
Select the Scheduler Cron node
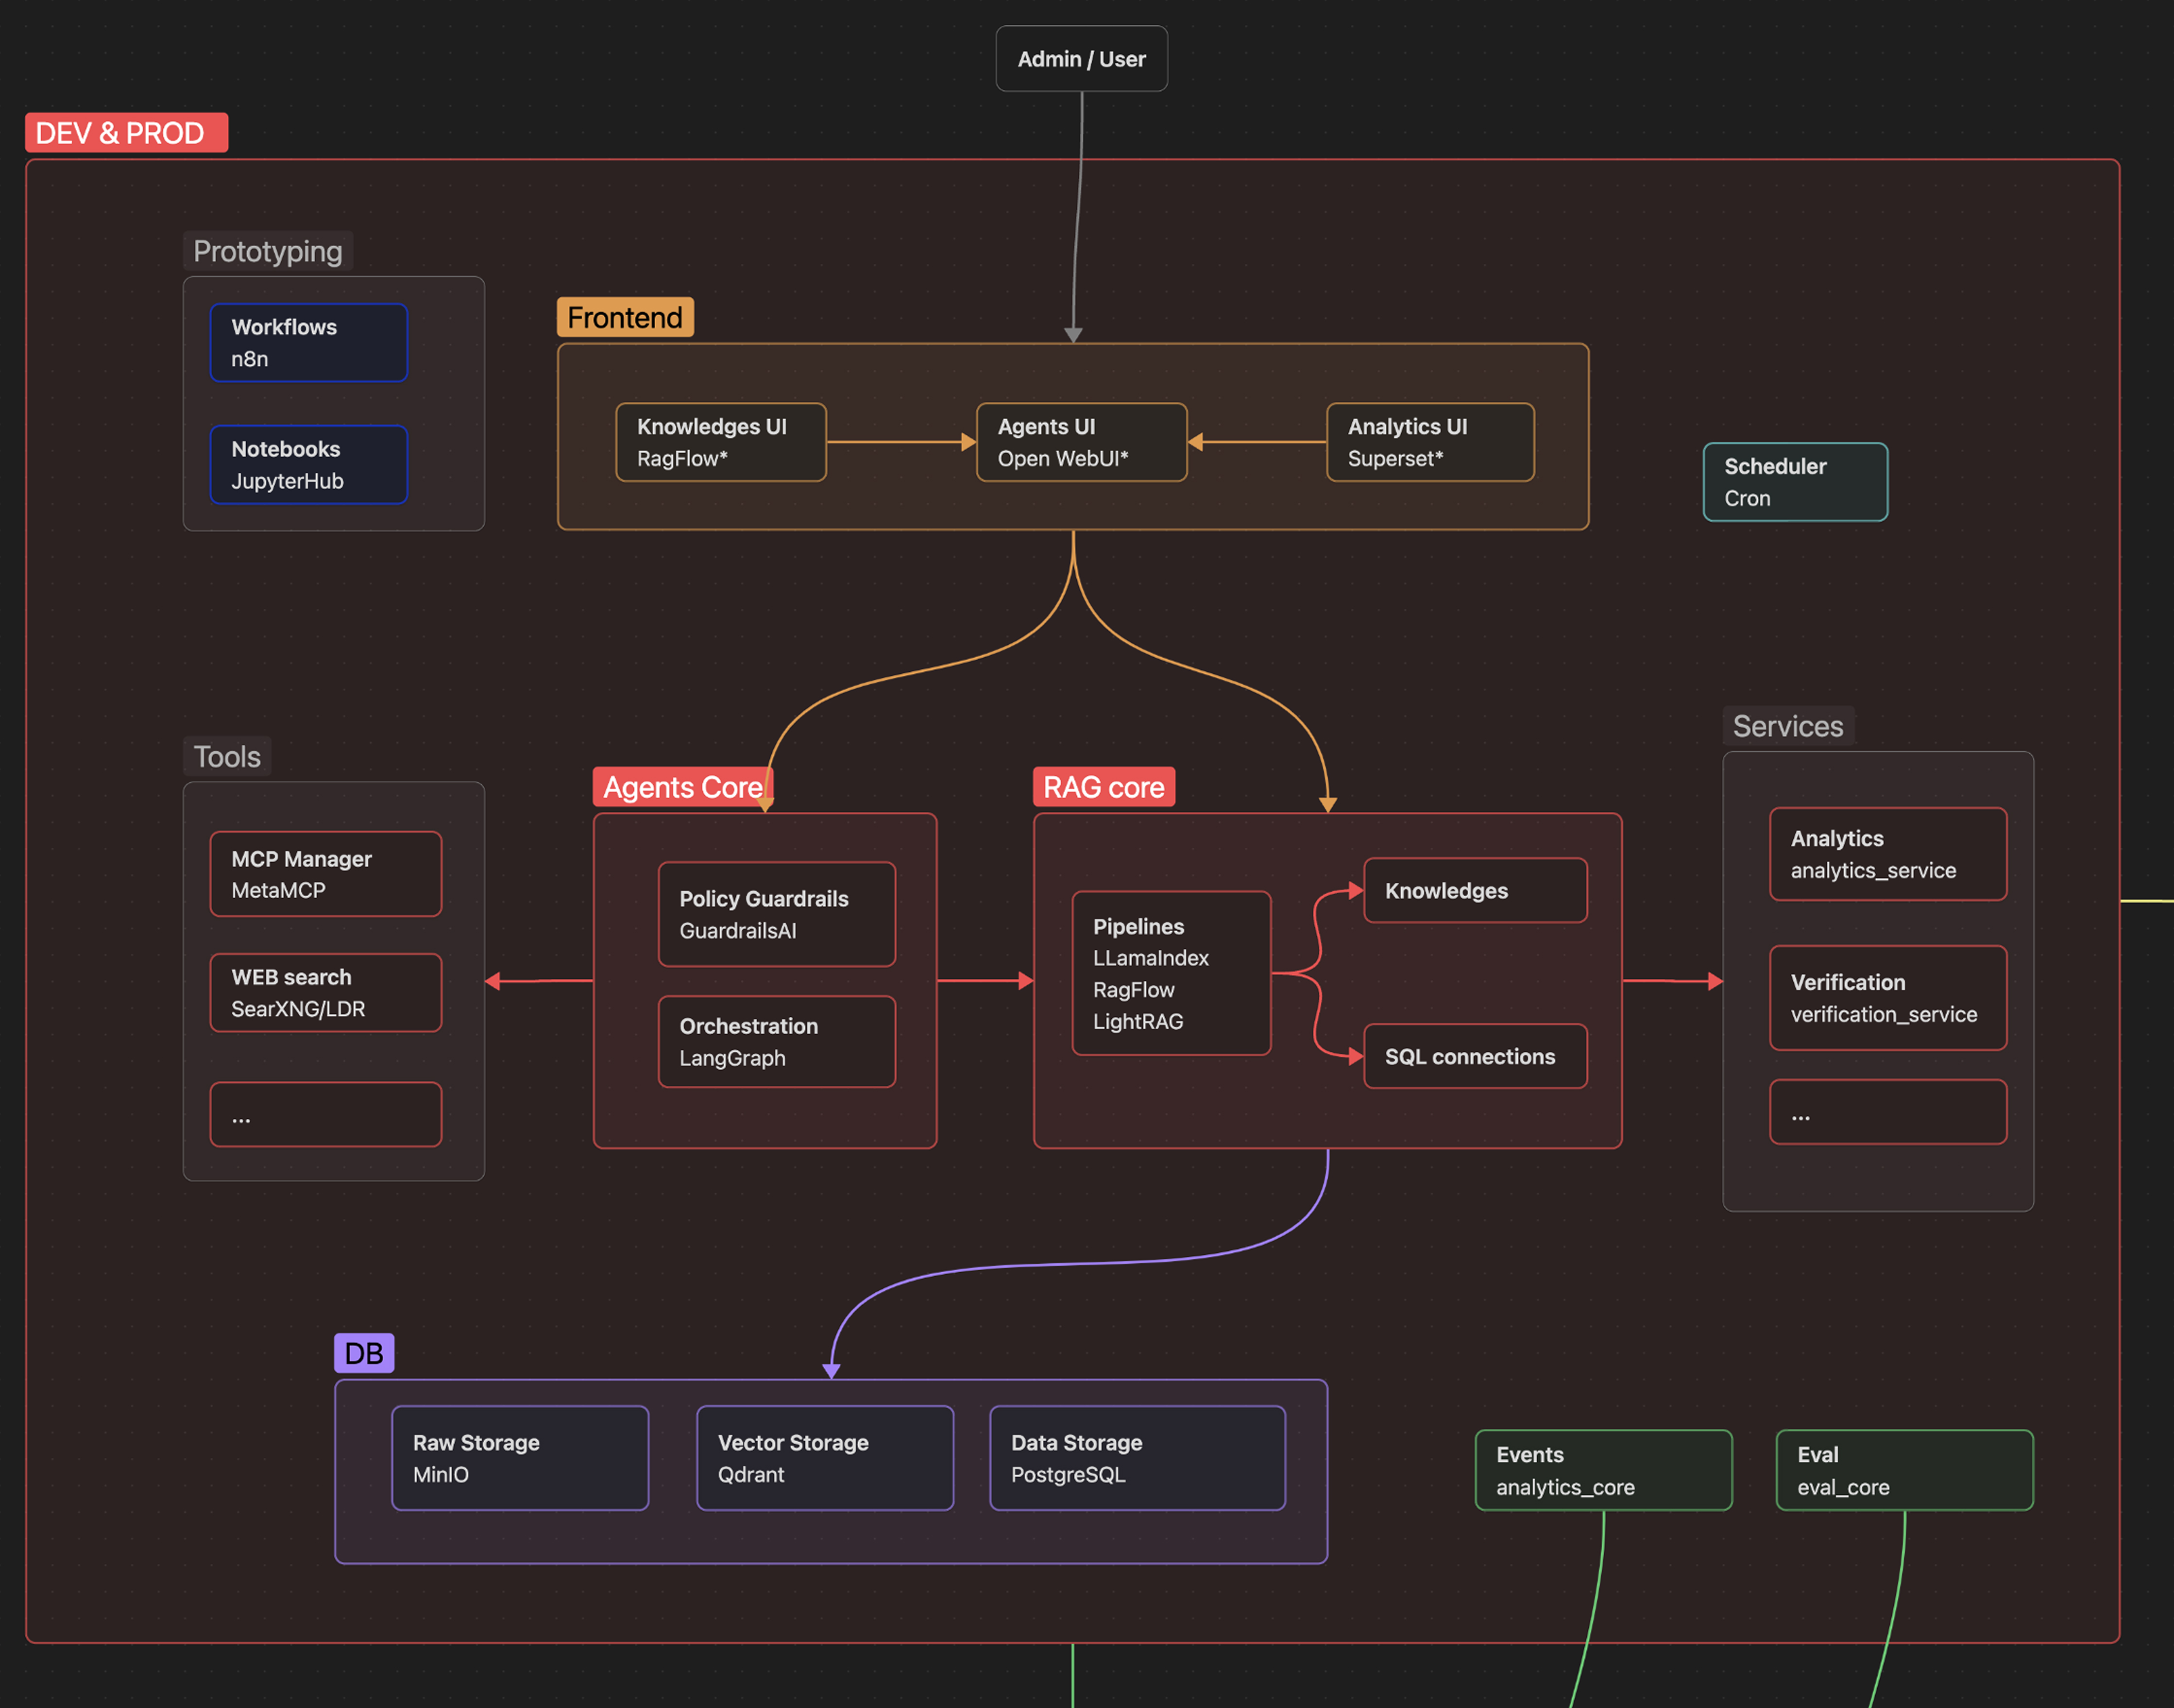pyautogui.click(x=1795, y=482)
